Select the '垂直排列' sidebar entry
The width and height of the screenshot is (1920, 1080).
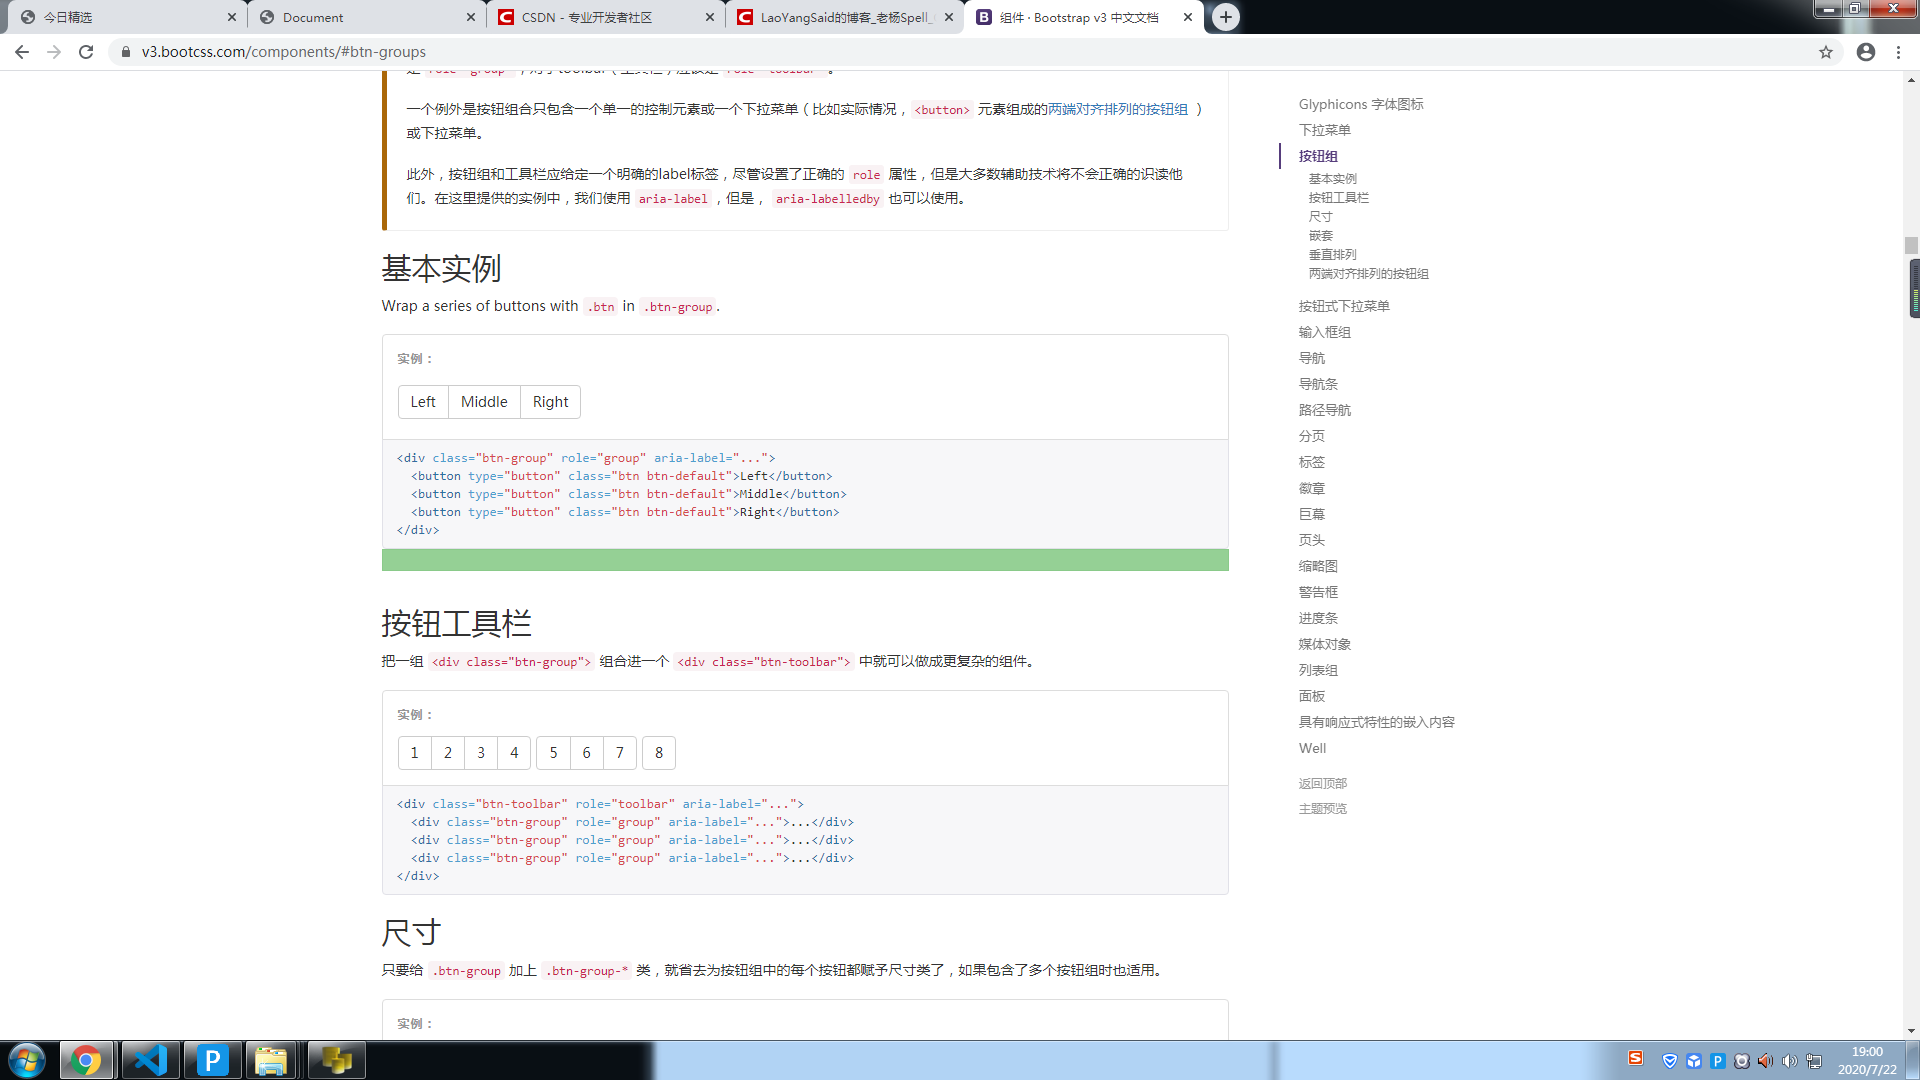coord(1332,254)
